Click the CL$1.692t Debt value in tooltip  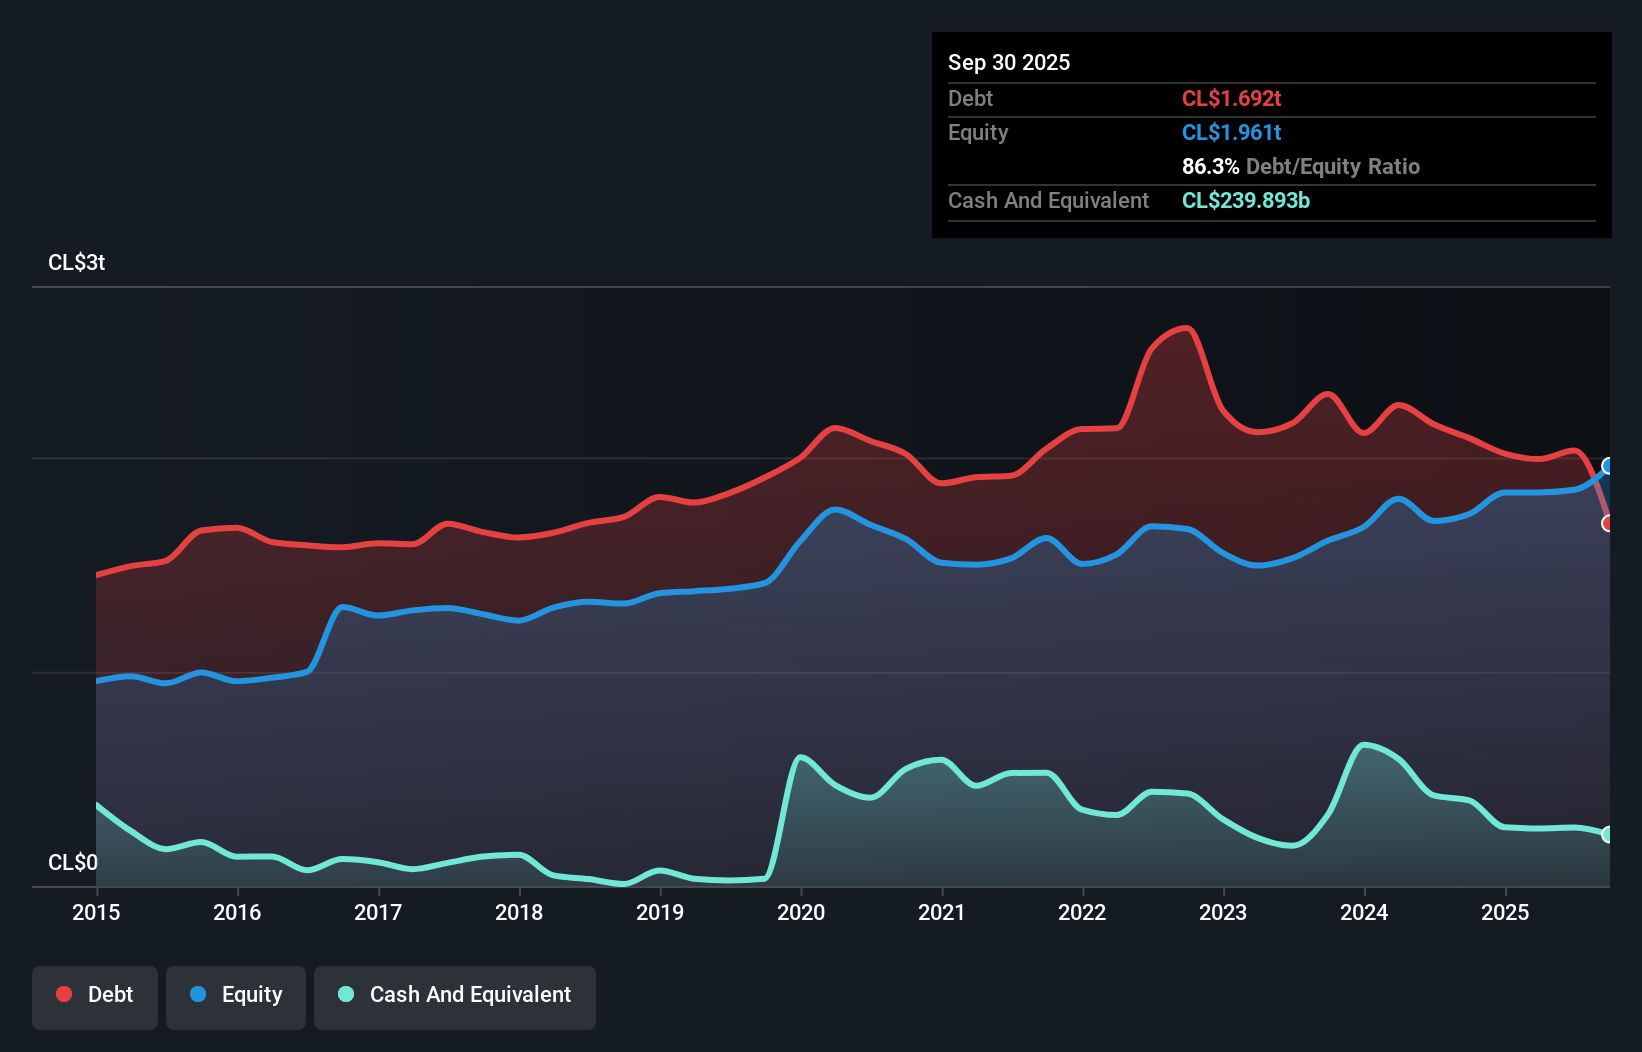1231,98
